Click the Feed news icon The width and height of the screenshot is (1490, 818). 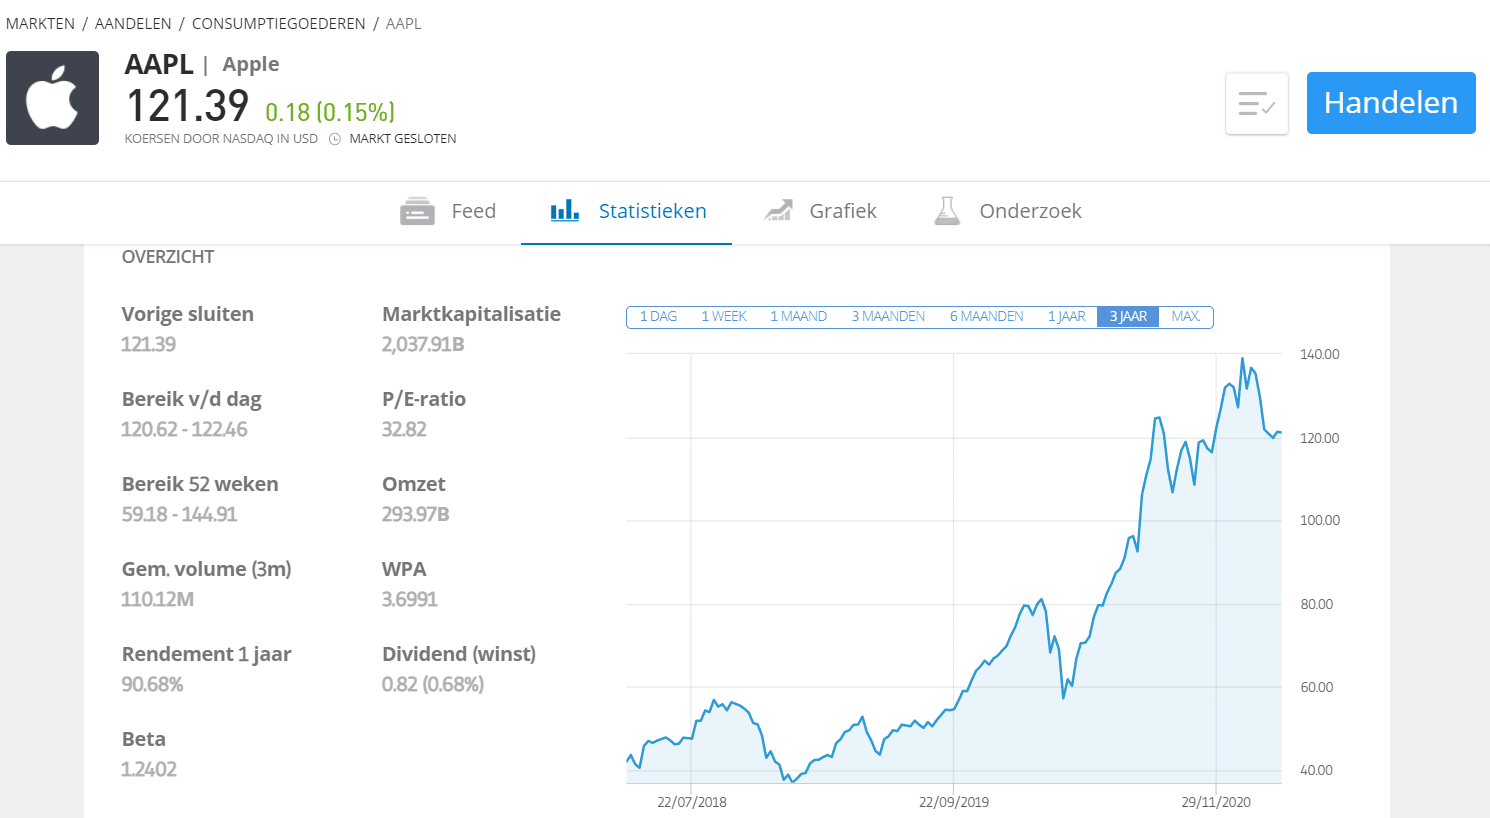tap(417, 212)
